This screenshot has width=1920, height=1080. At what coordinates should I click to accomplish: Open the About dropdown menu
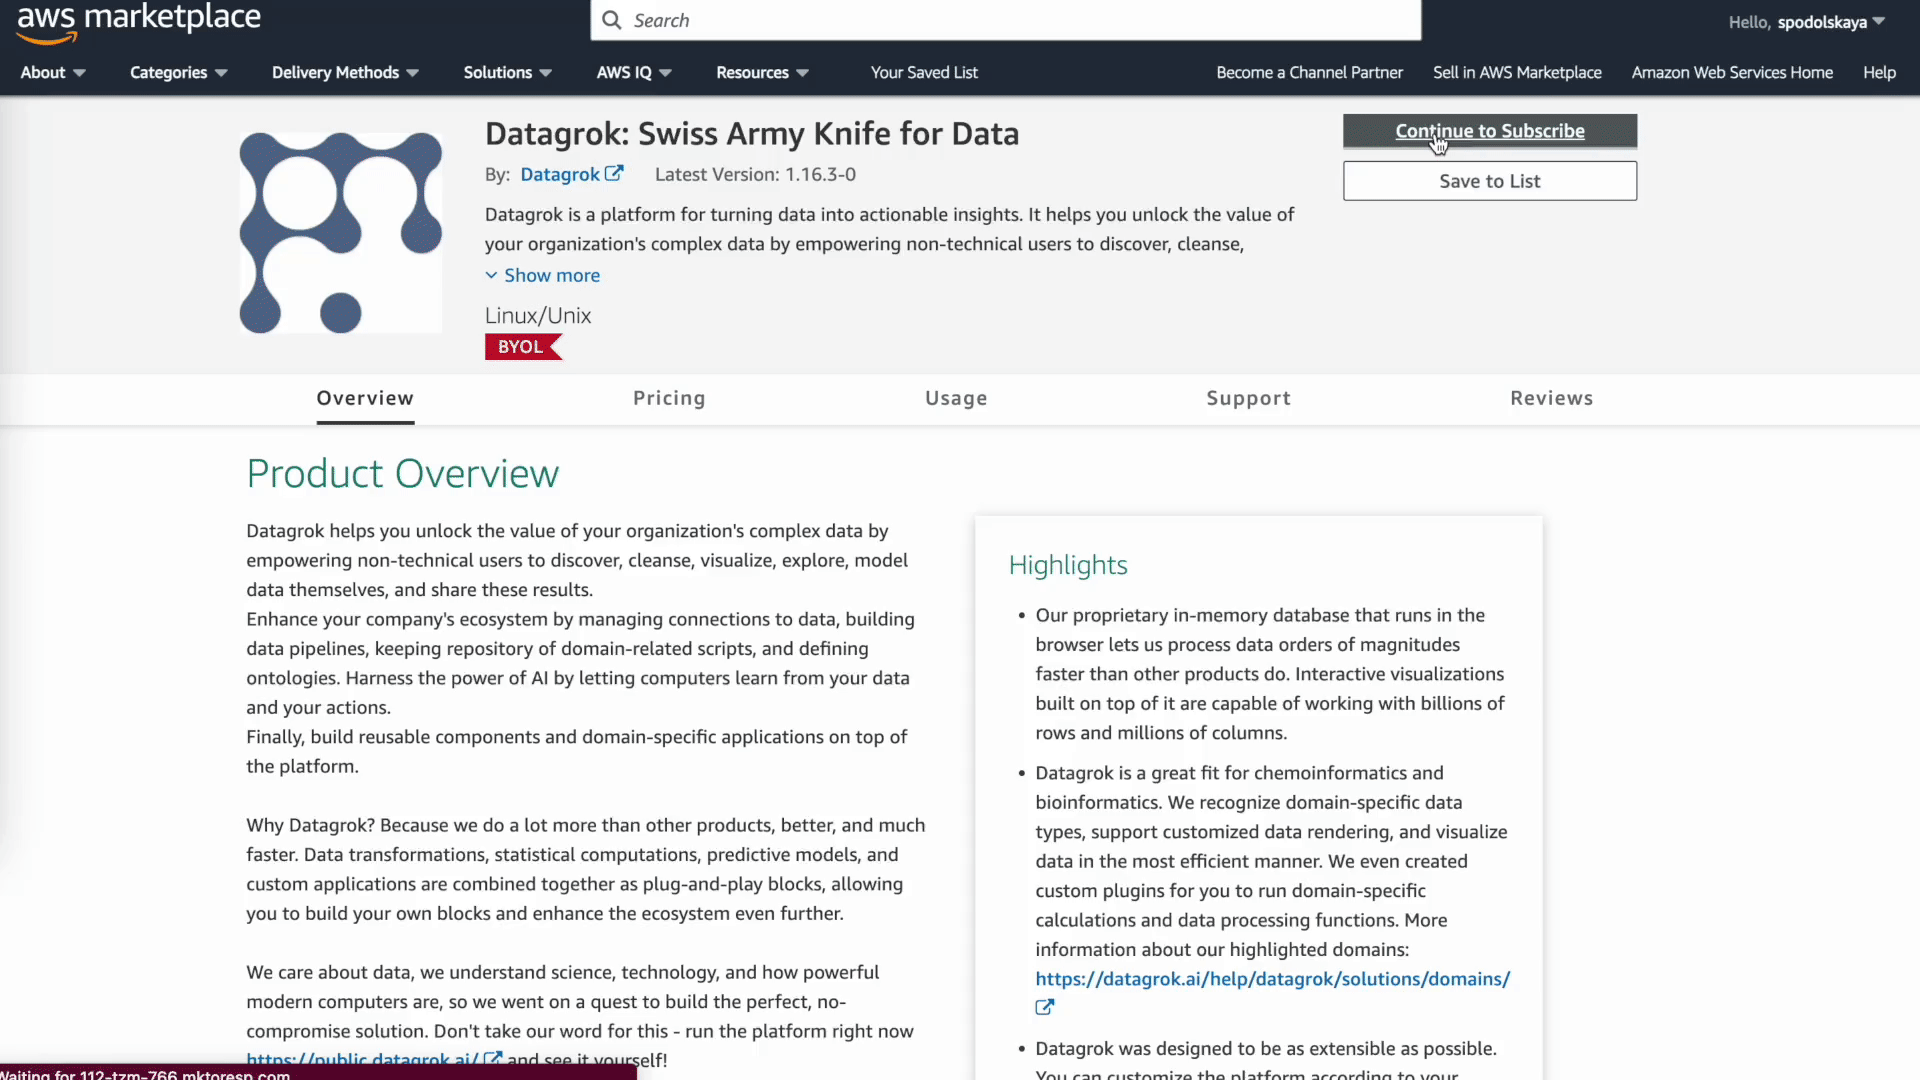(x=53, y=73)
